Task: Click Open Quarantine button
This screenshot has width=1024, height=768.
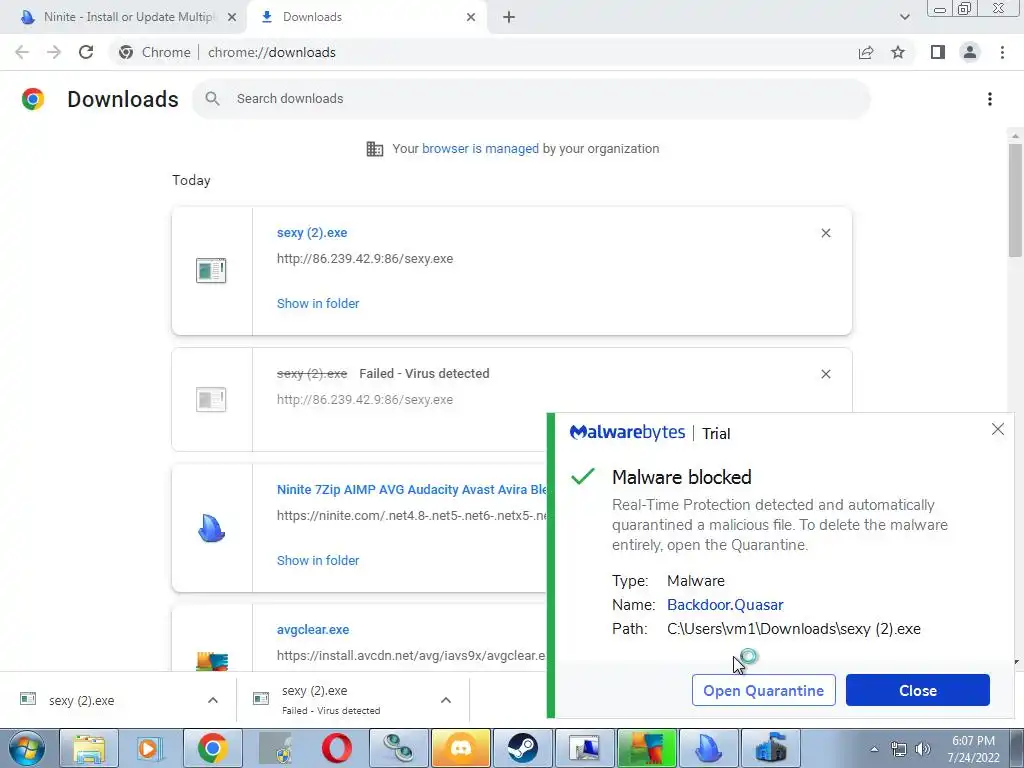Action: tap(763, 690)
